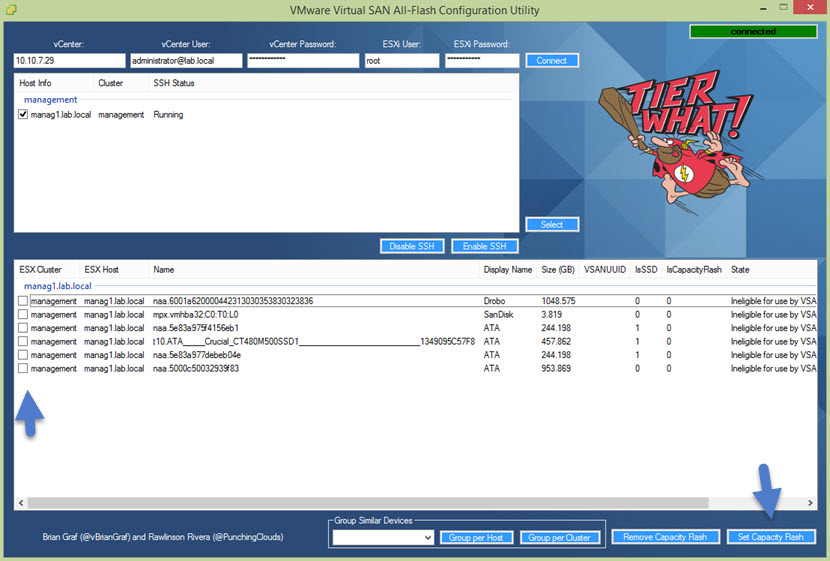
Task: Click the vCenter Password input field
Action: (x=303, y=60)
